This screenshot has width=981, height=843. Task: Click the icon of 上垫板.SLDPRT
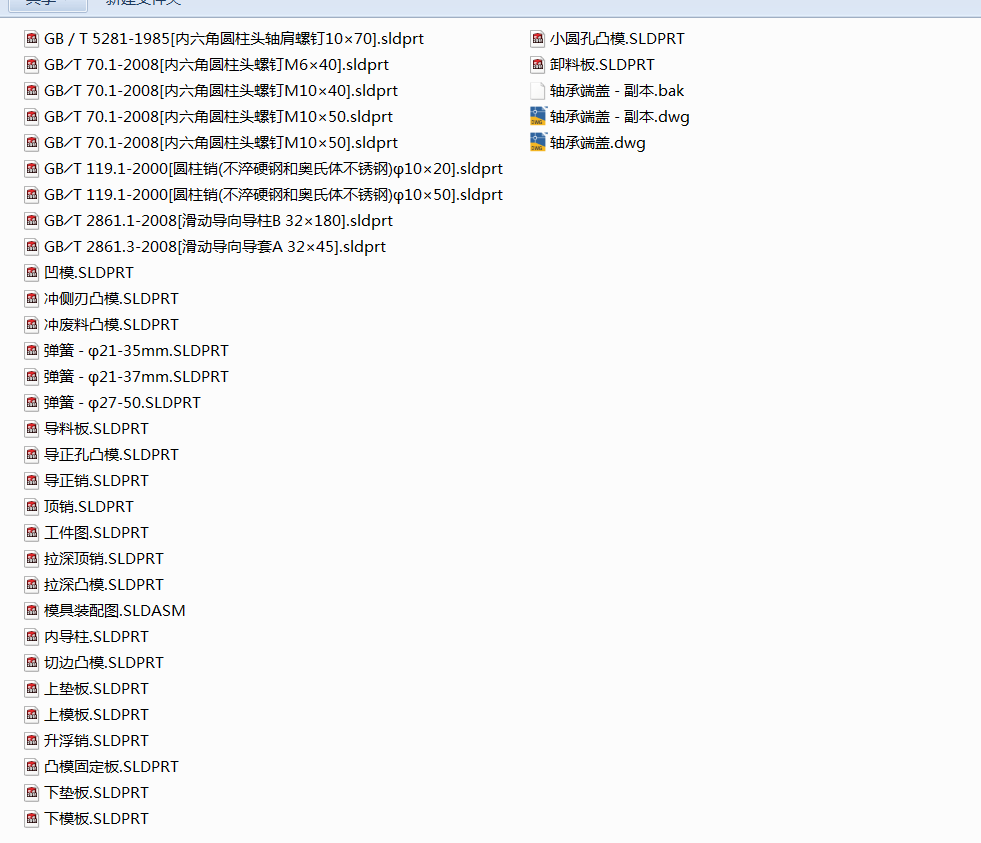click(x=32, y=689)
